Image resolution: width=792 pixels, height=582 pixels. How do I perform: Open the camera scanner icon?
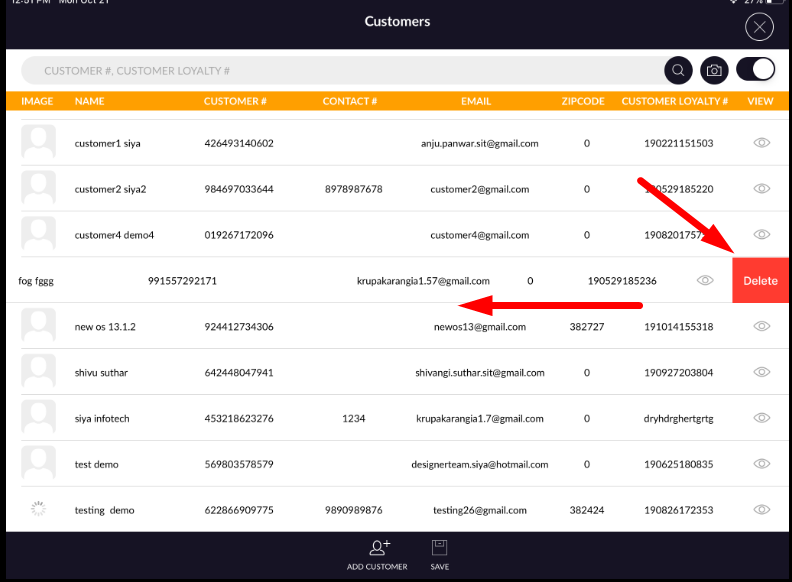pos(714,70)
